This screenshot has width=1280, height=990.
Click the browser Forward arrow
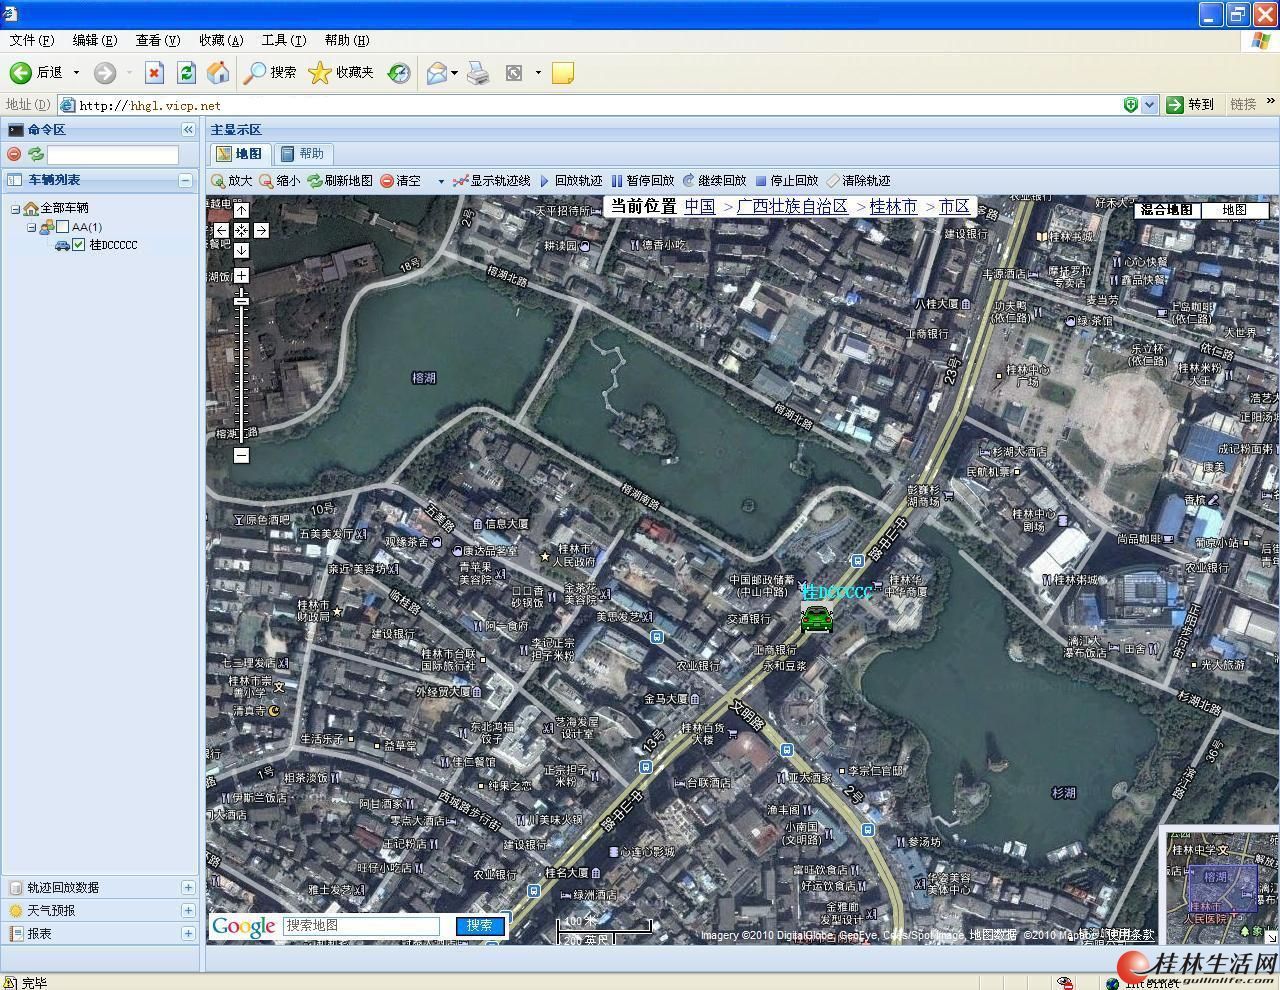105,72
